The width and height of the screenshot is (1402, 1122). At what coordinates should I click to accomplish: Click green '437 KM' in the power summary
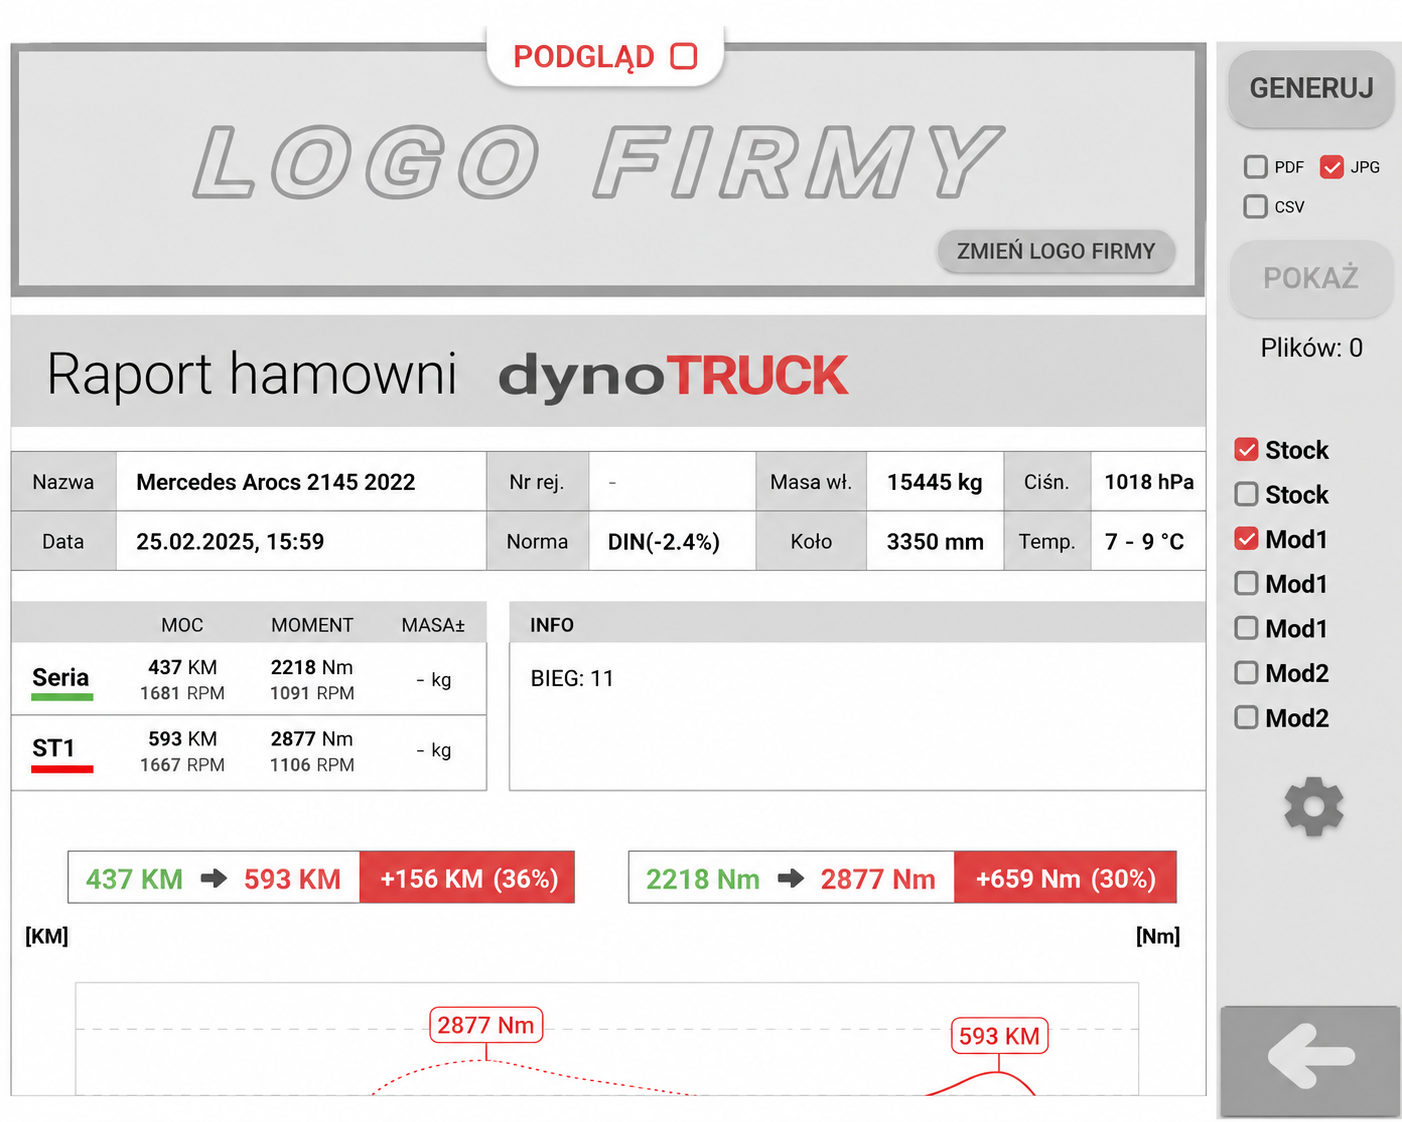point(134,879)
